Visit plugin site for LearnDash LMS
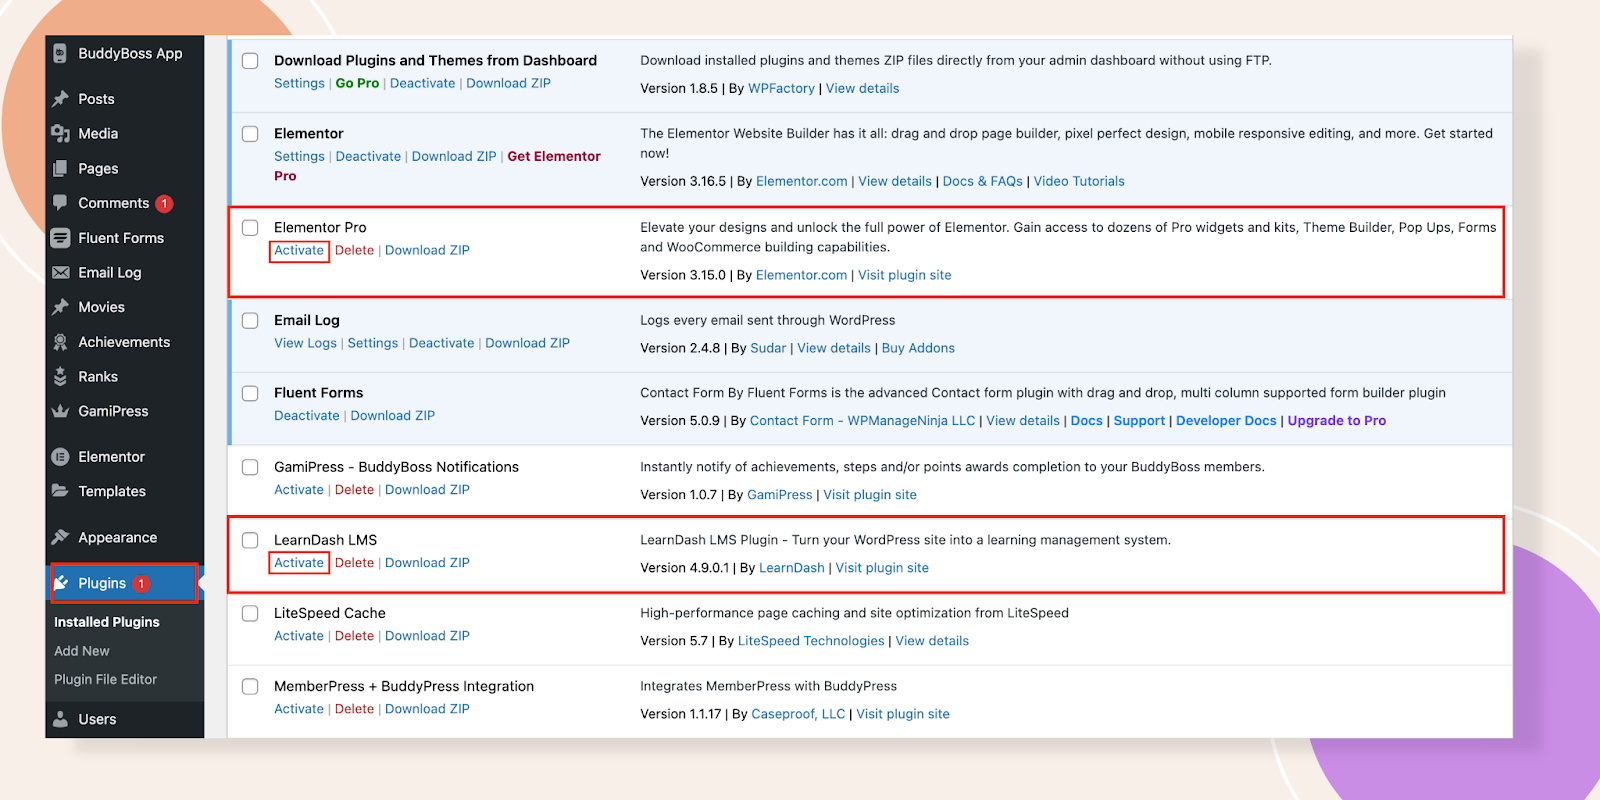 882,568
